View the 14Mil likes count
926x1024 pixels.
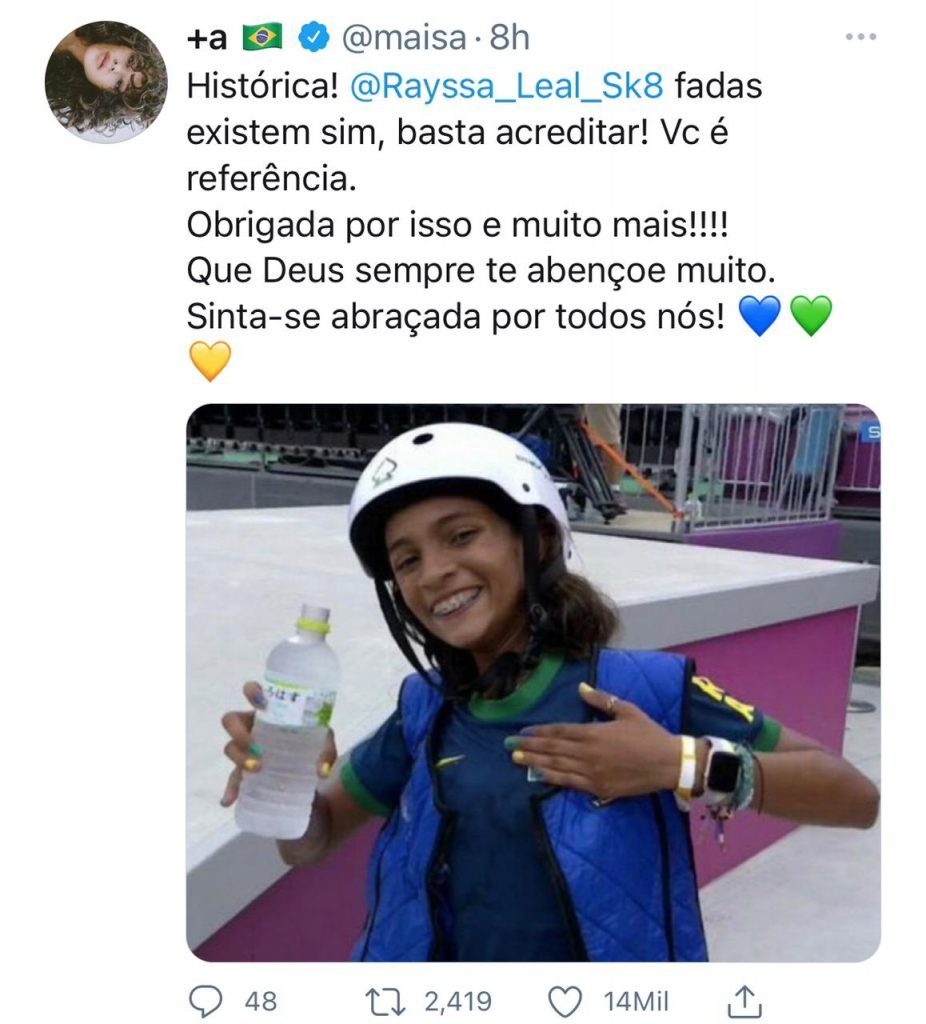click(x=636, y=1001)
